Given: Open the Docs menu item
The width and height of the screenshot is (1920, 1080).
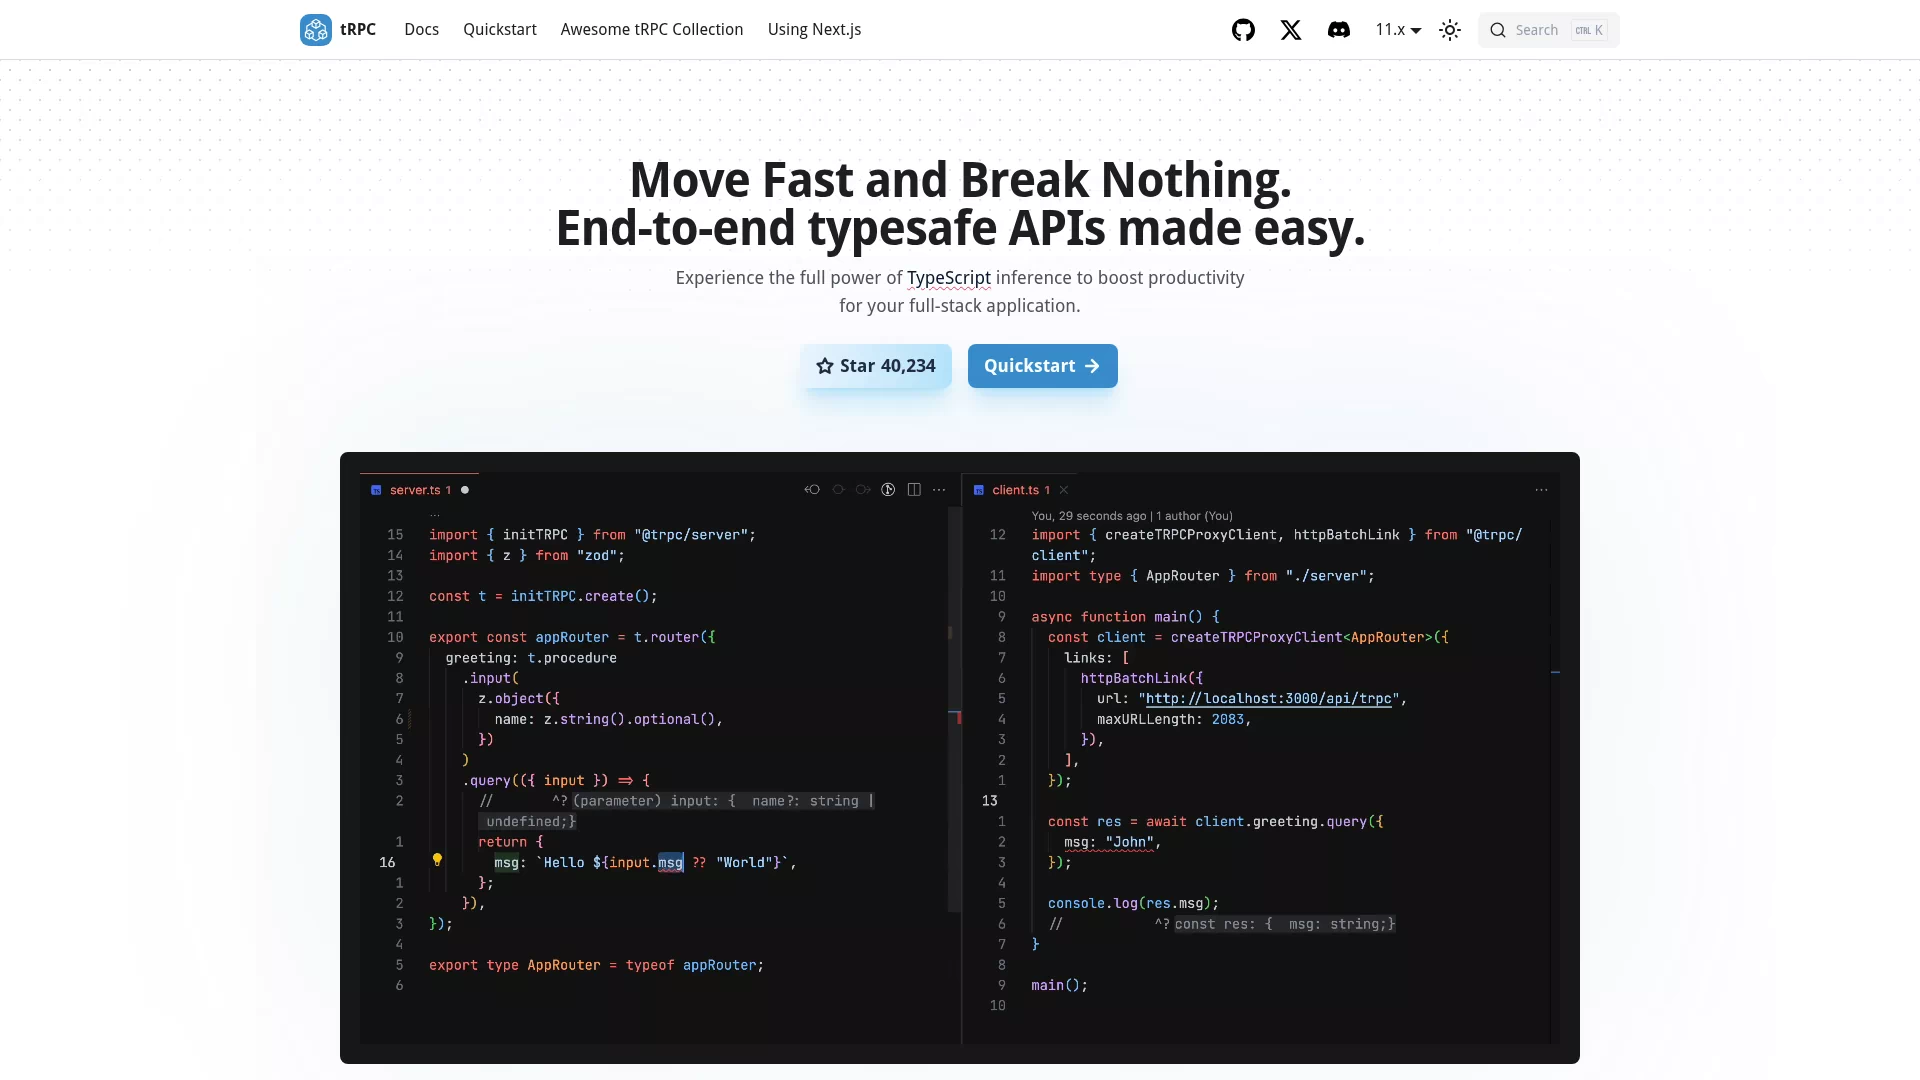Looking at the screenshot, I should point(421,30).
